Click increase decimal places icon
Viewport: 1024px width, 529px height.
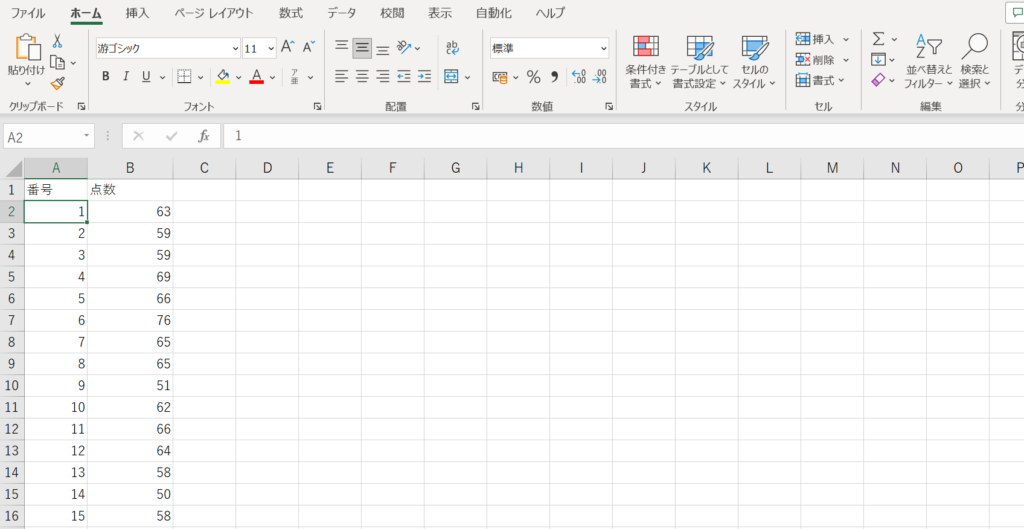(x=579, y=77)
